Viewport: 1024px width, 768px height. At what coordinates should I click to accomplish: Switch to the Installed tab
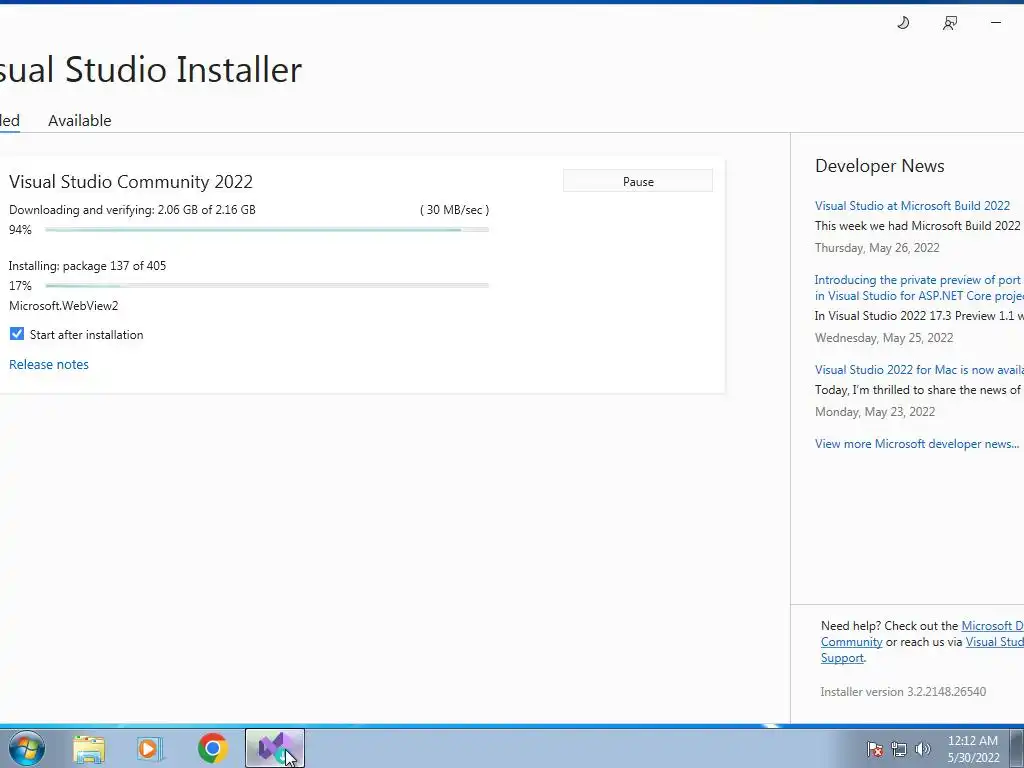10,120
